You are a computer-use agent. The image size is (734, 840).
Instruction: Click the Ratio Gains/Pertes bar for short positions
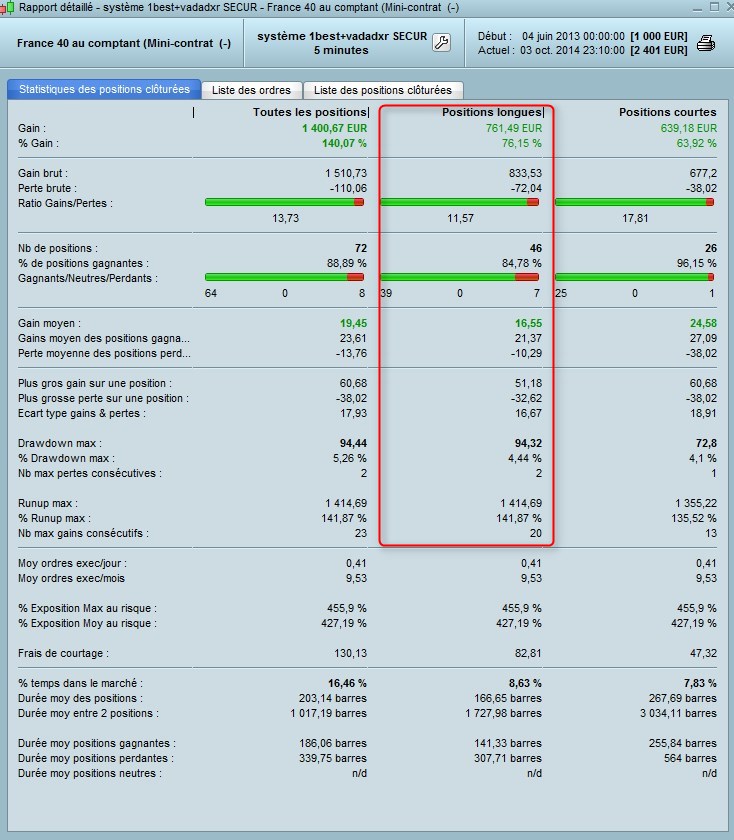634,202
